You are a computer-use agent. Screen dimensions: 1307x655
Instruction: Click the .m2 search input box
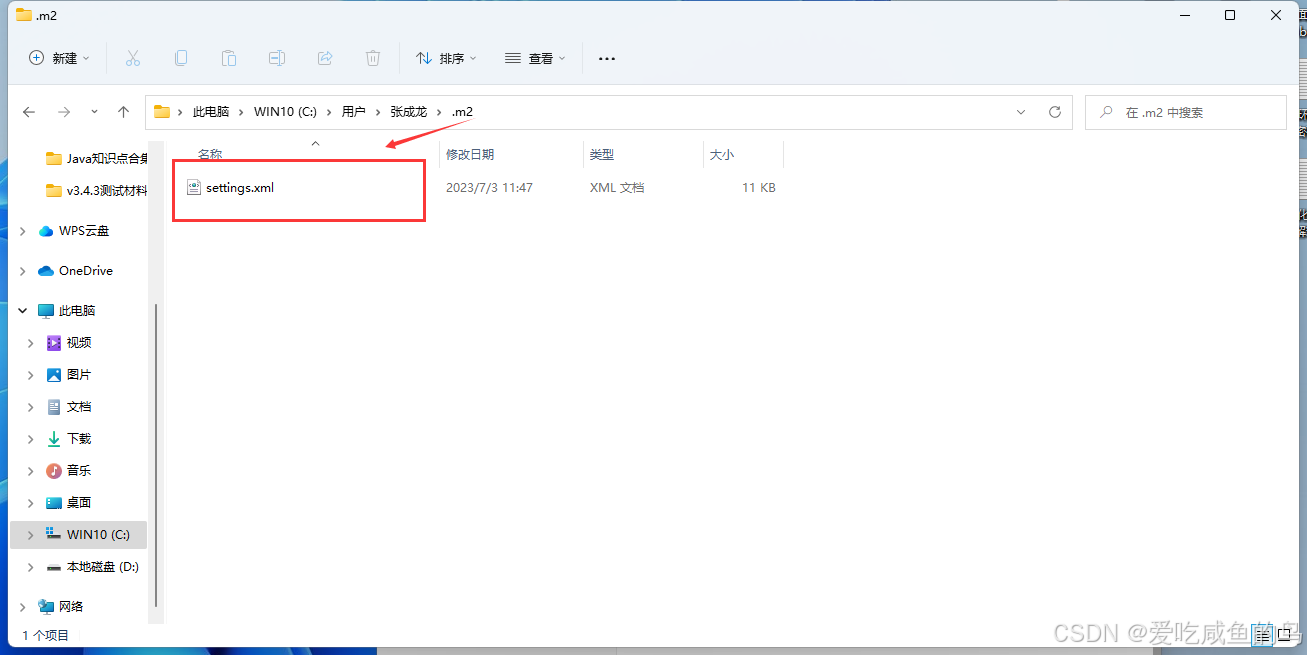[1186, 112]
